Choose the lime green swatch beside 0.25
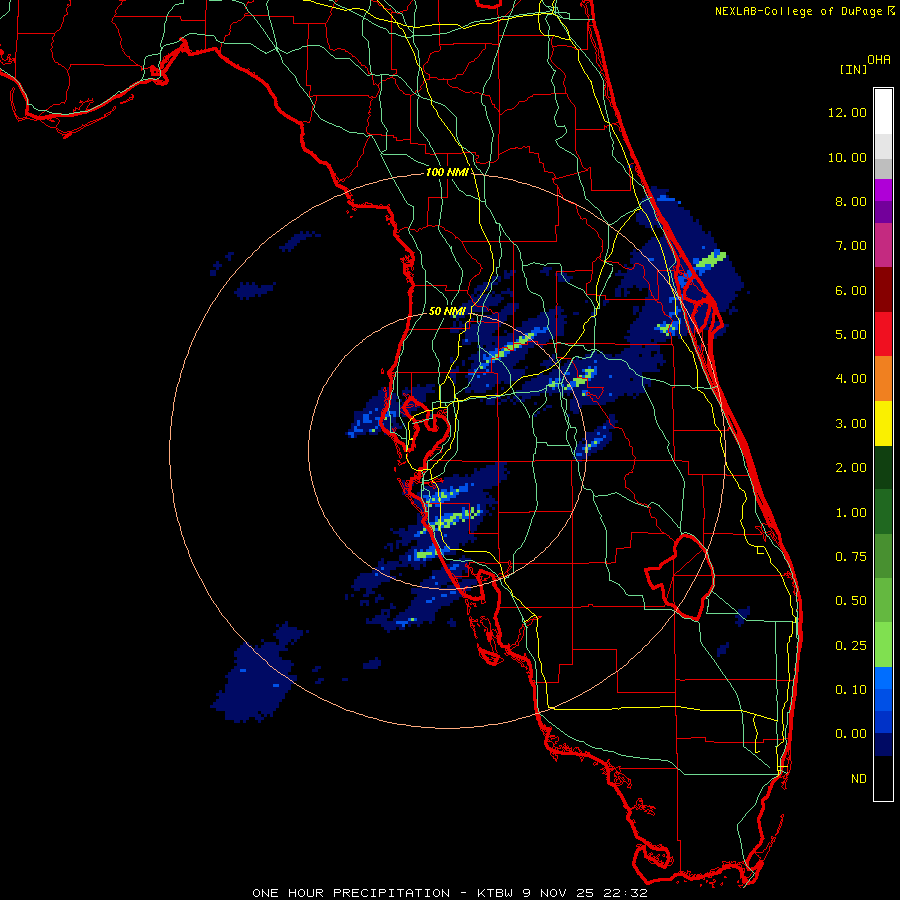 pyautogui.click(x=883, y=645)
